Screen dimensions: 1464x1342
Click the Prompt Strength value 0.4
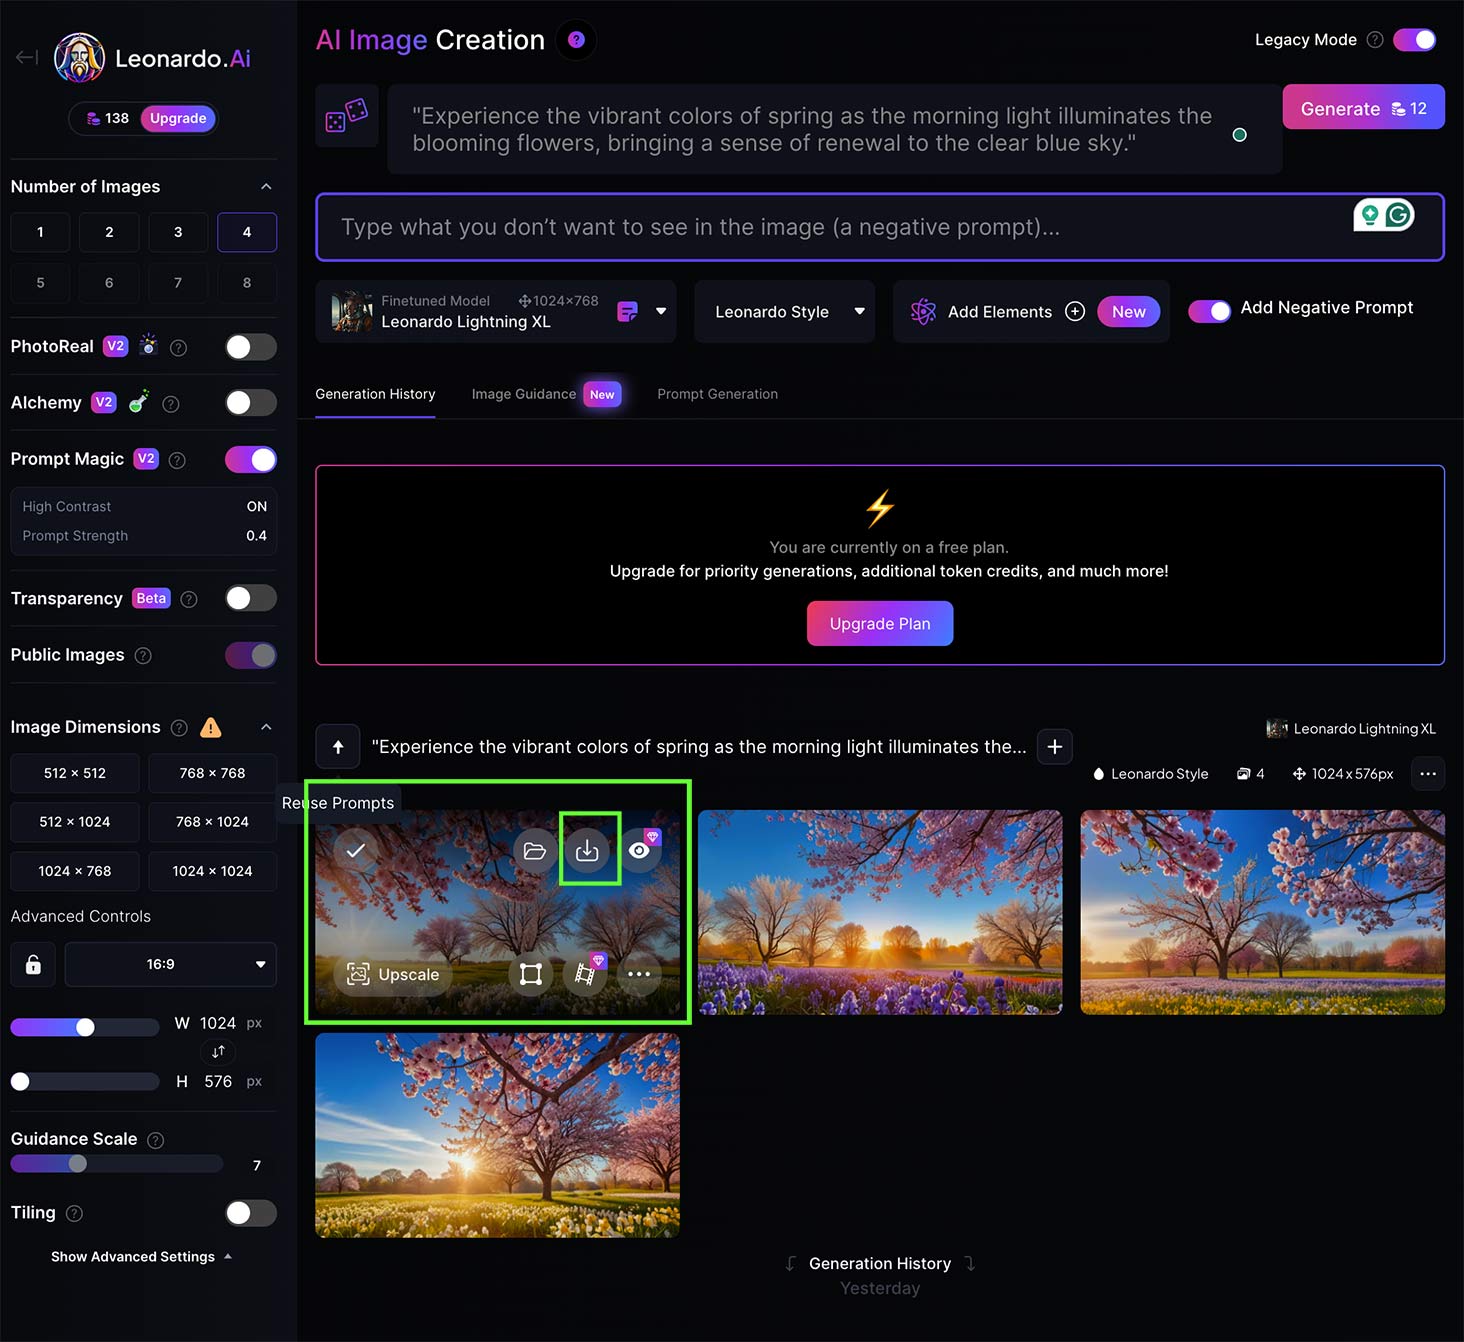(x=256, y=536)
